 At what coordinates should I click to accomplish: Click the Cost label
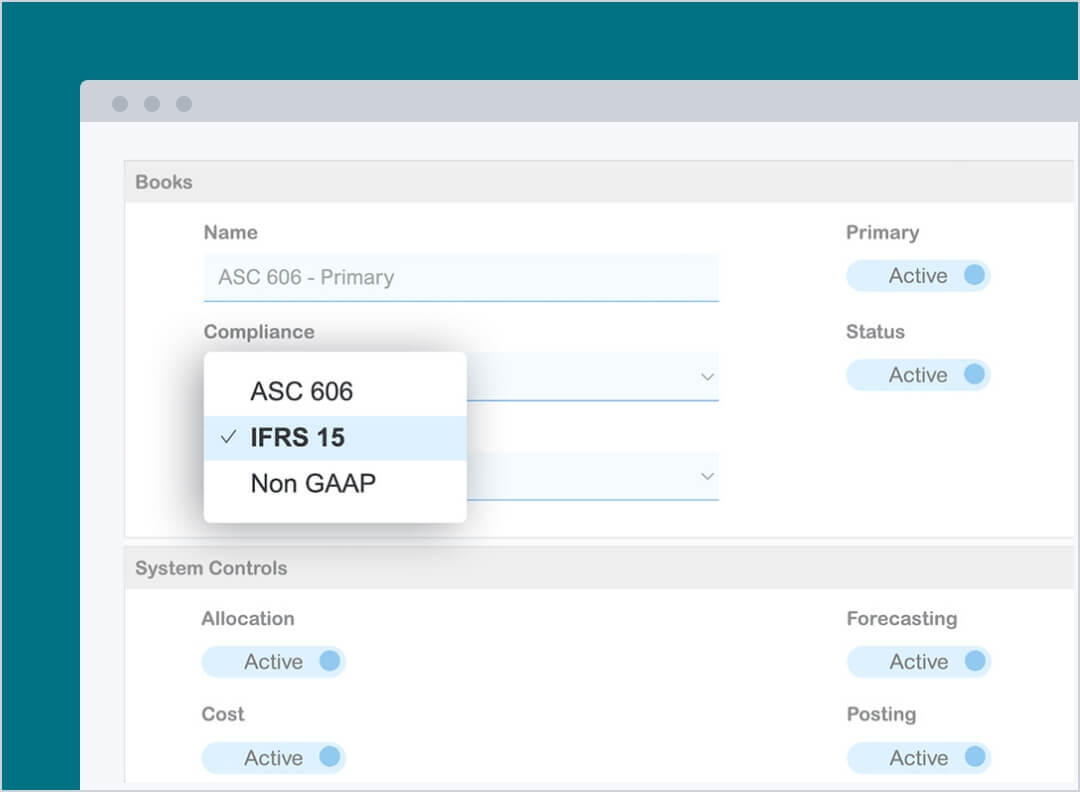click(x=223, y=714)
